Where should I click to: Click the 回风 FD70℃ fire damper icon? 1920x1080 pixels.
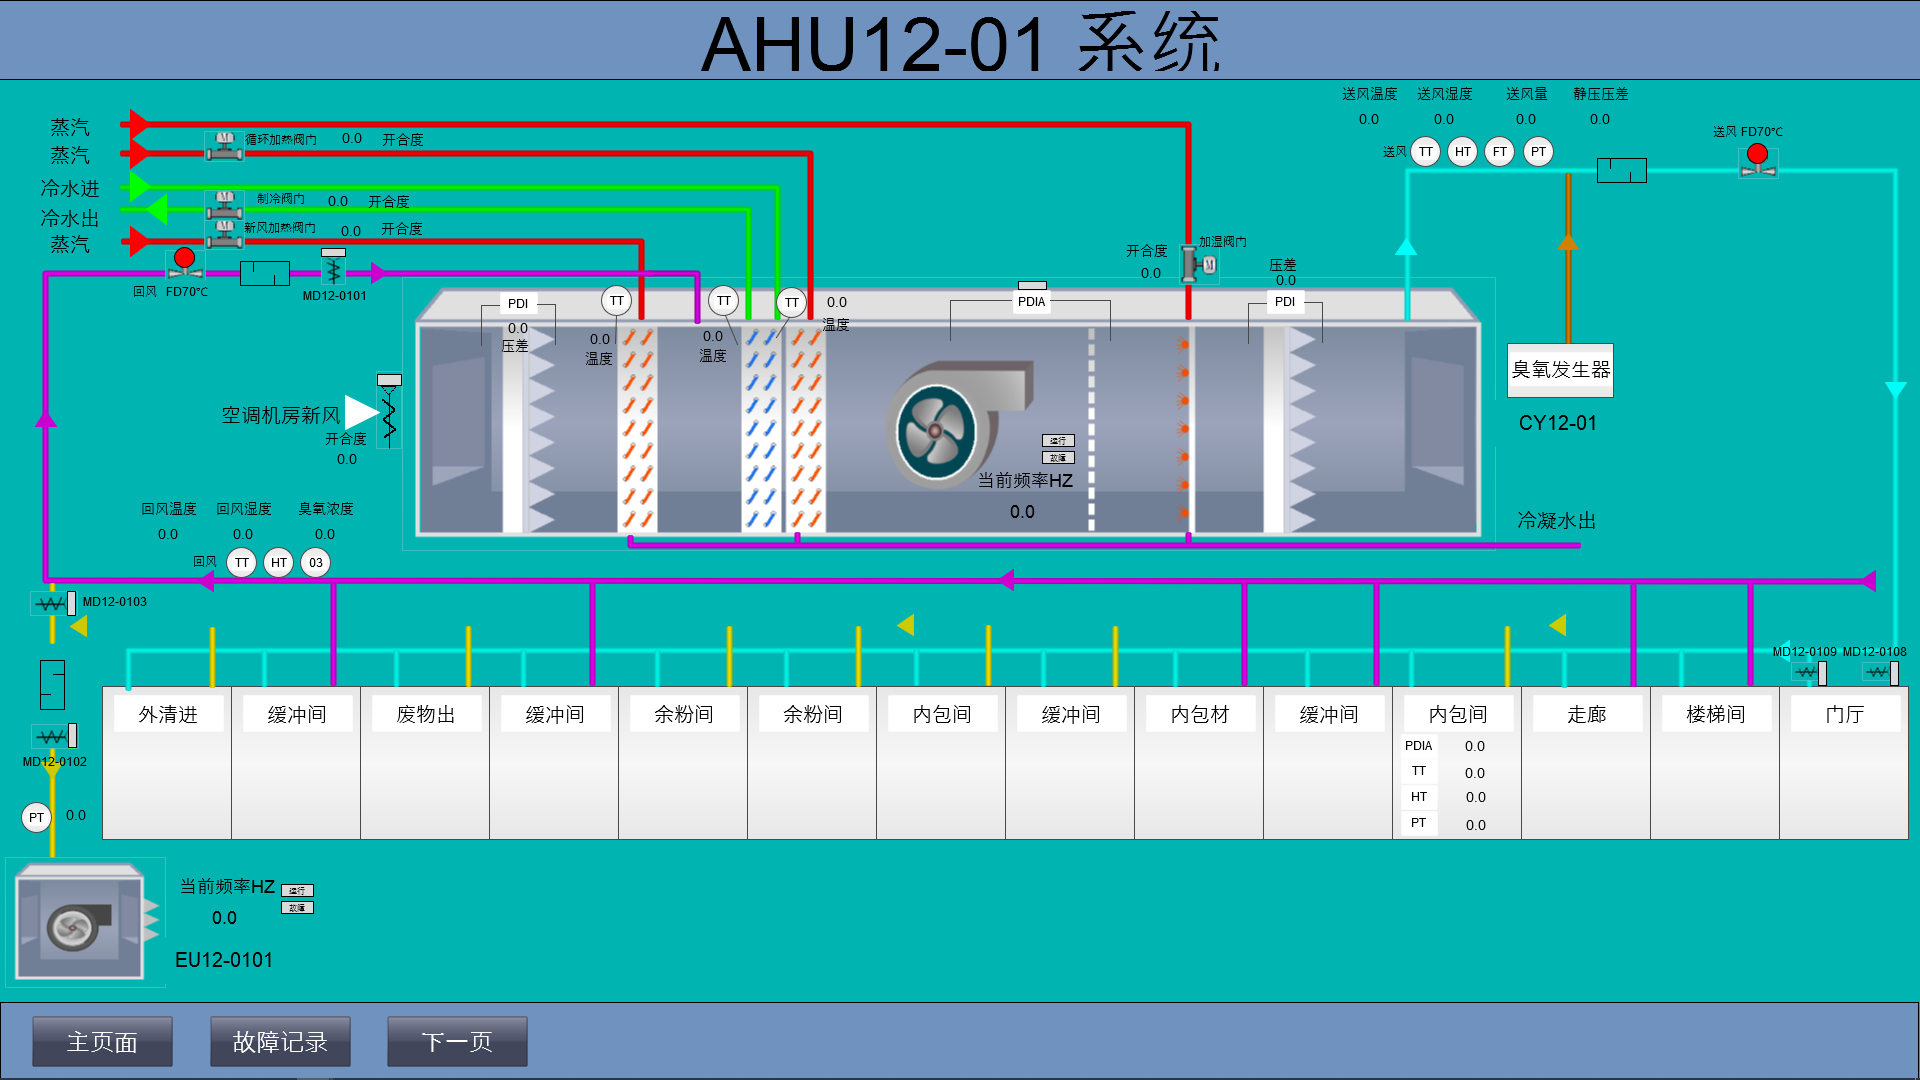coord(184,263)
